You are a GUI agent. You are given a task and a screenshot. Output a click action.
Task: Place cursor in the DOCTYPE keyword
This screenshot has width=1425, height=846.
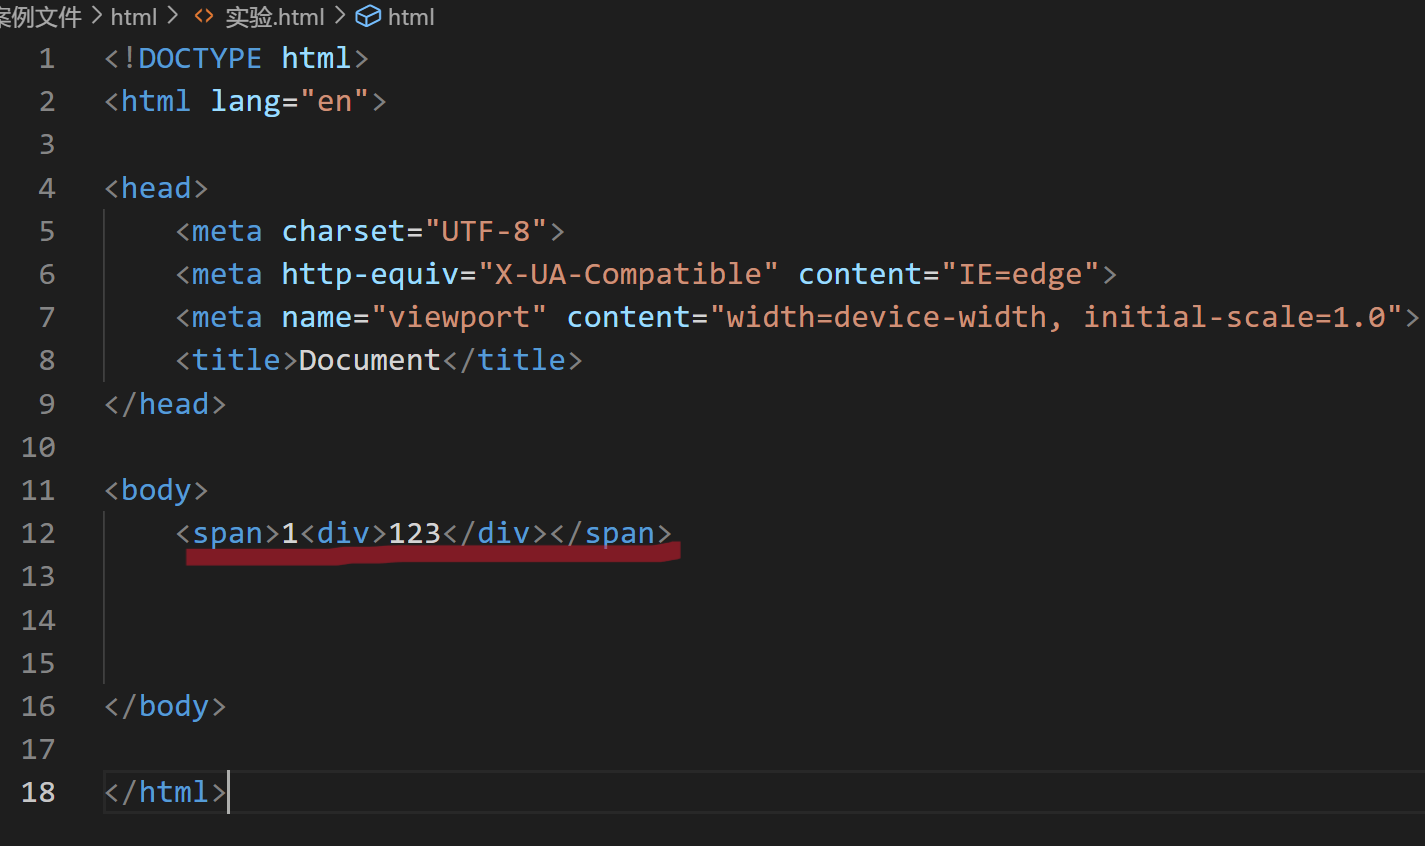200,58
